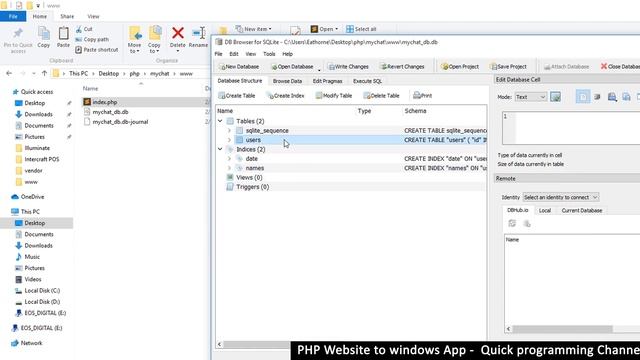Expand the sqlite_sequence table node
This screenshot has width=640, height=360.
229,131
